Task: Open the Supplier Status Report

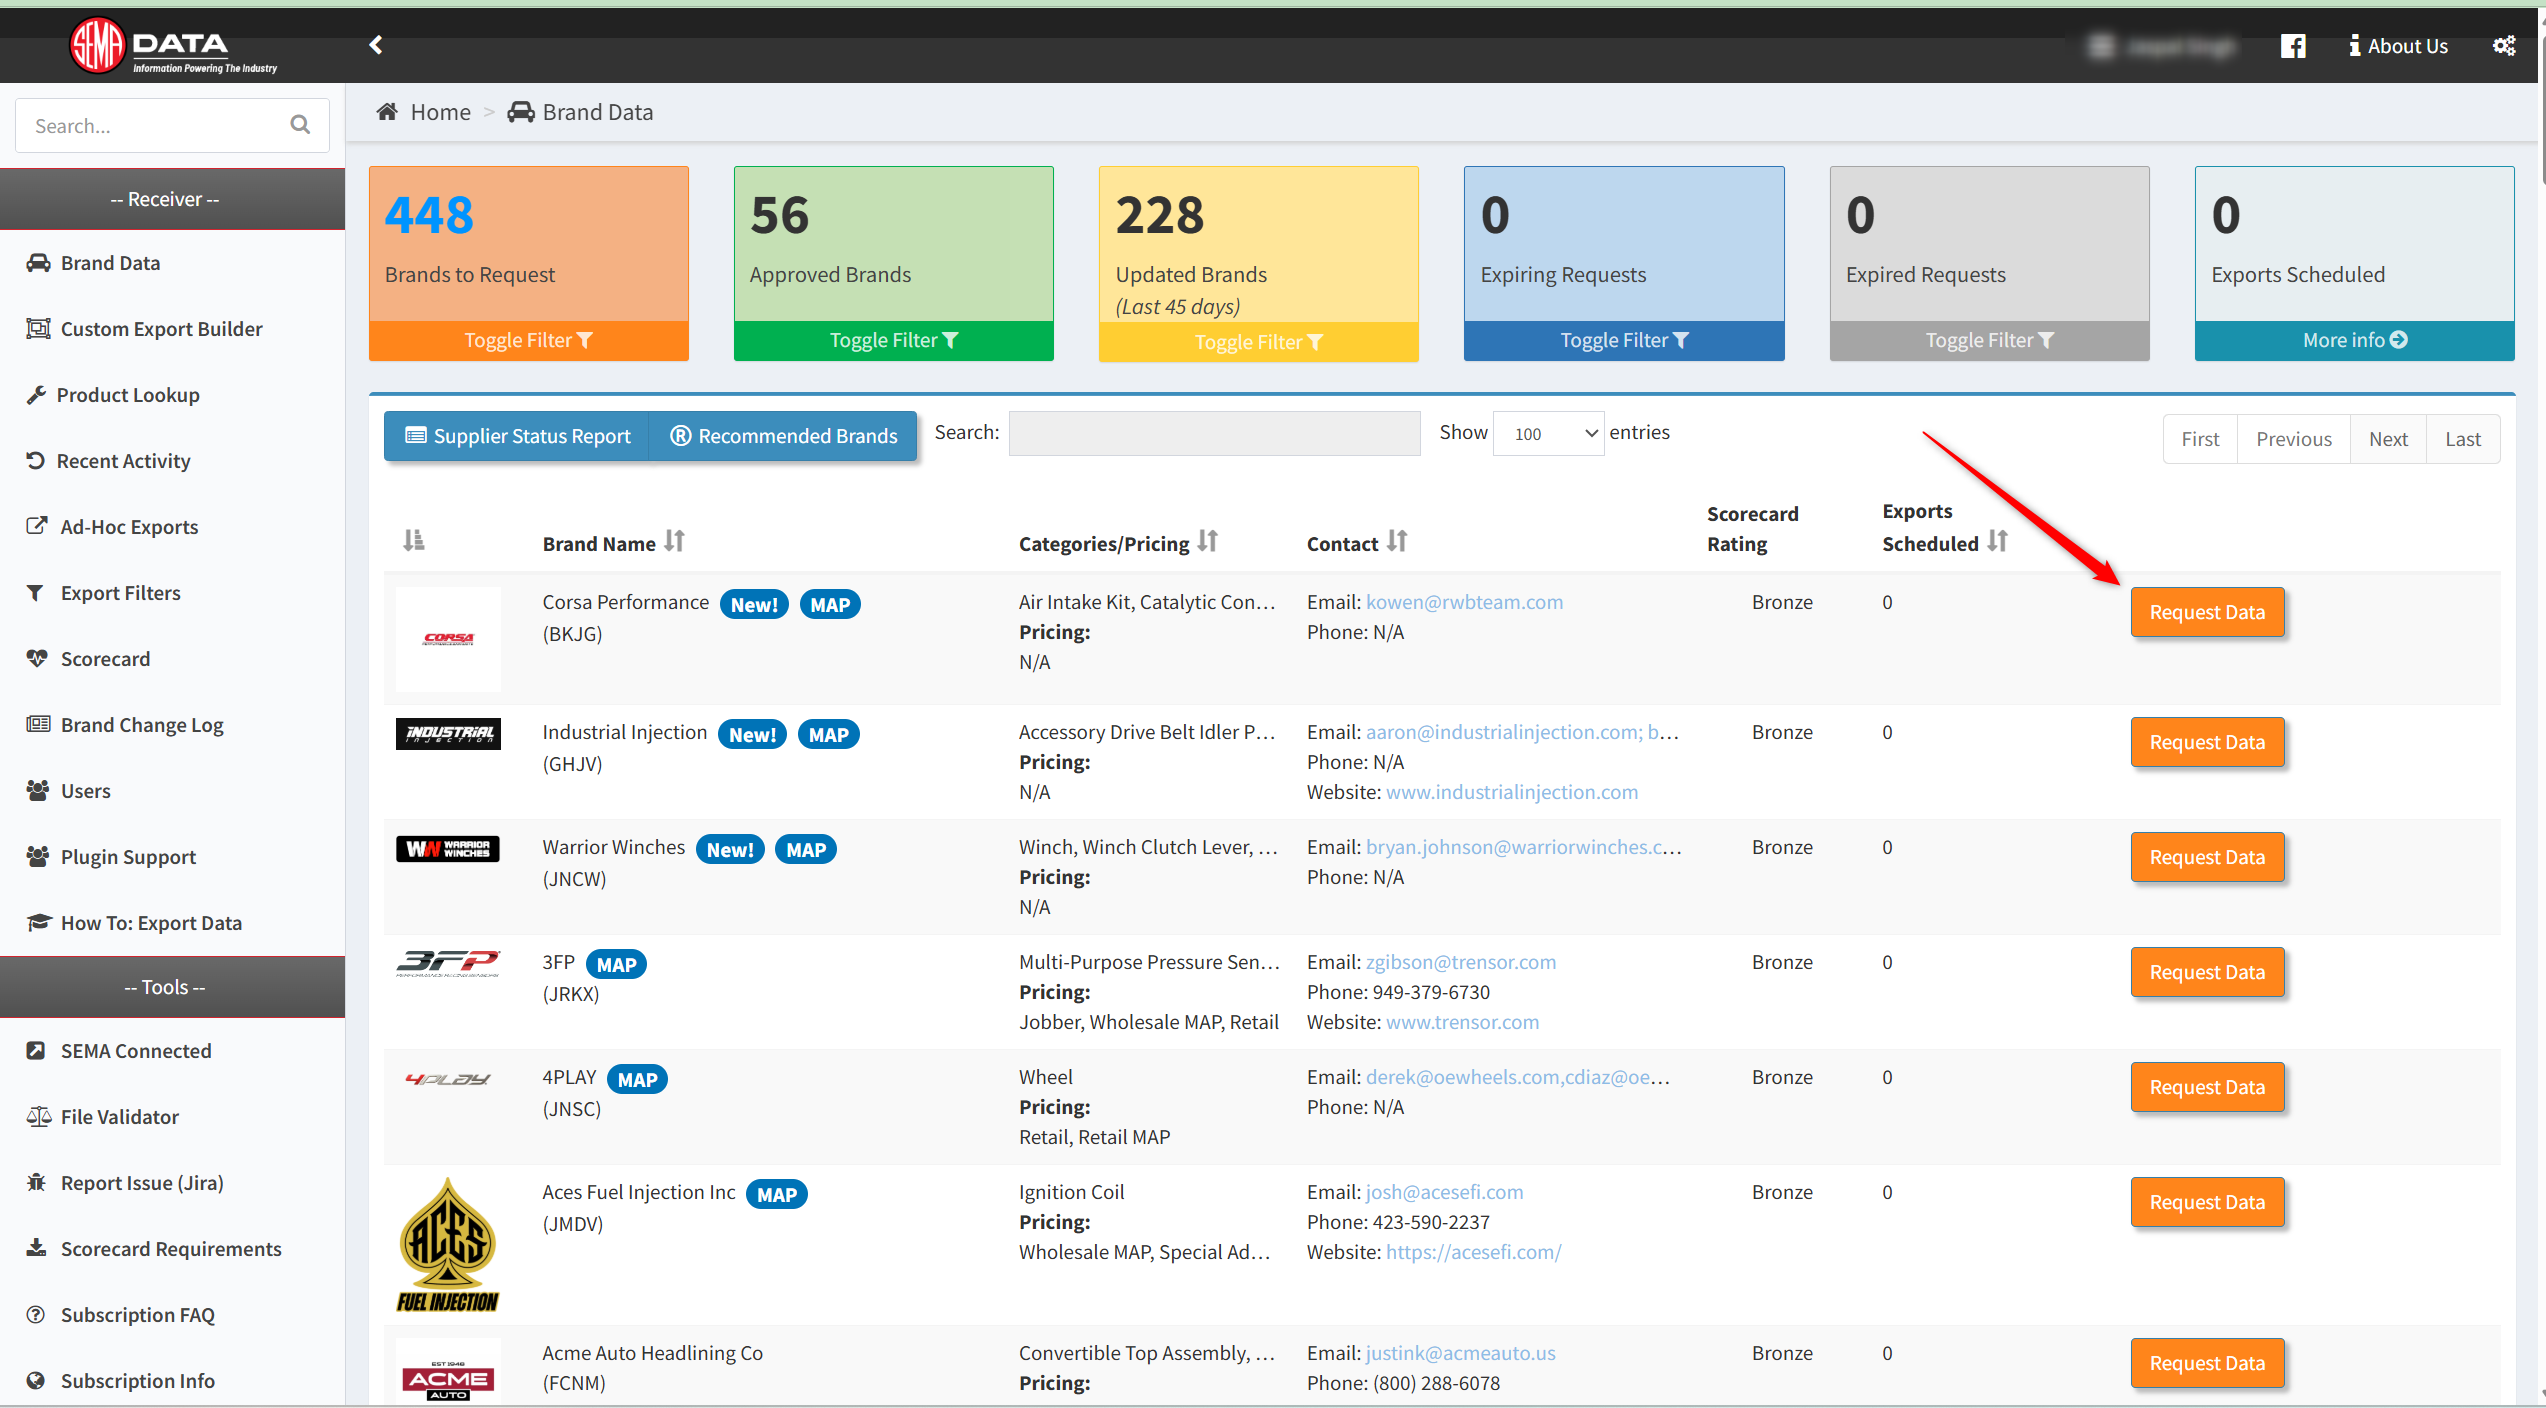Action: 517,436
